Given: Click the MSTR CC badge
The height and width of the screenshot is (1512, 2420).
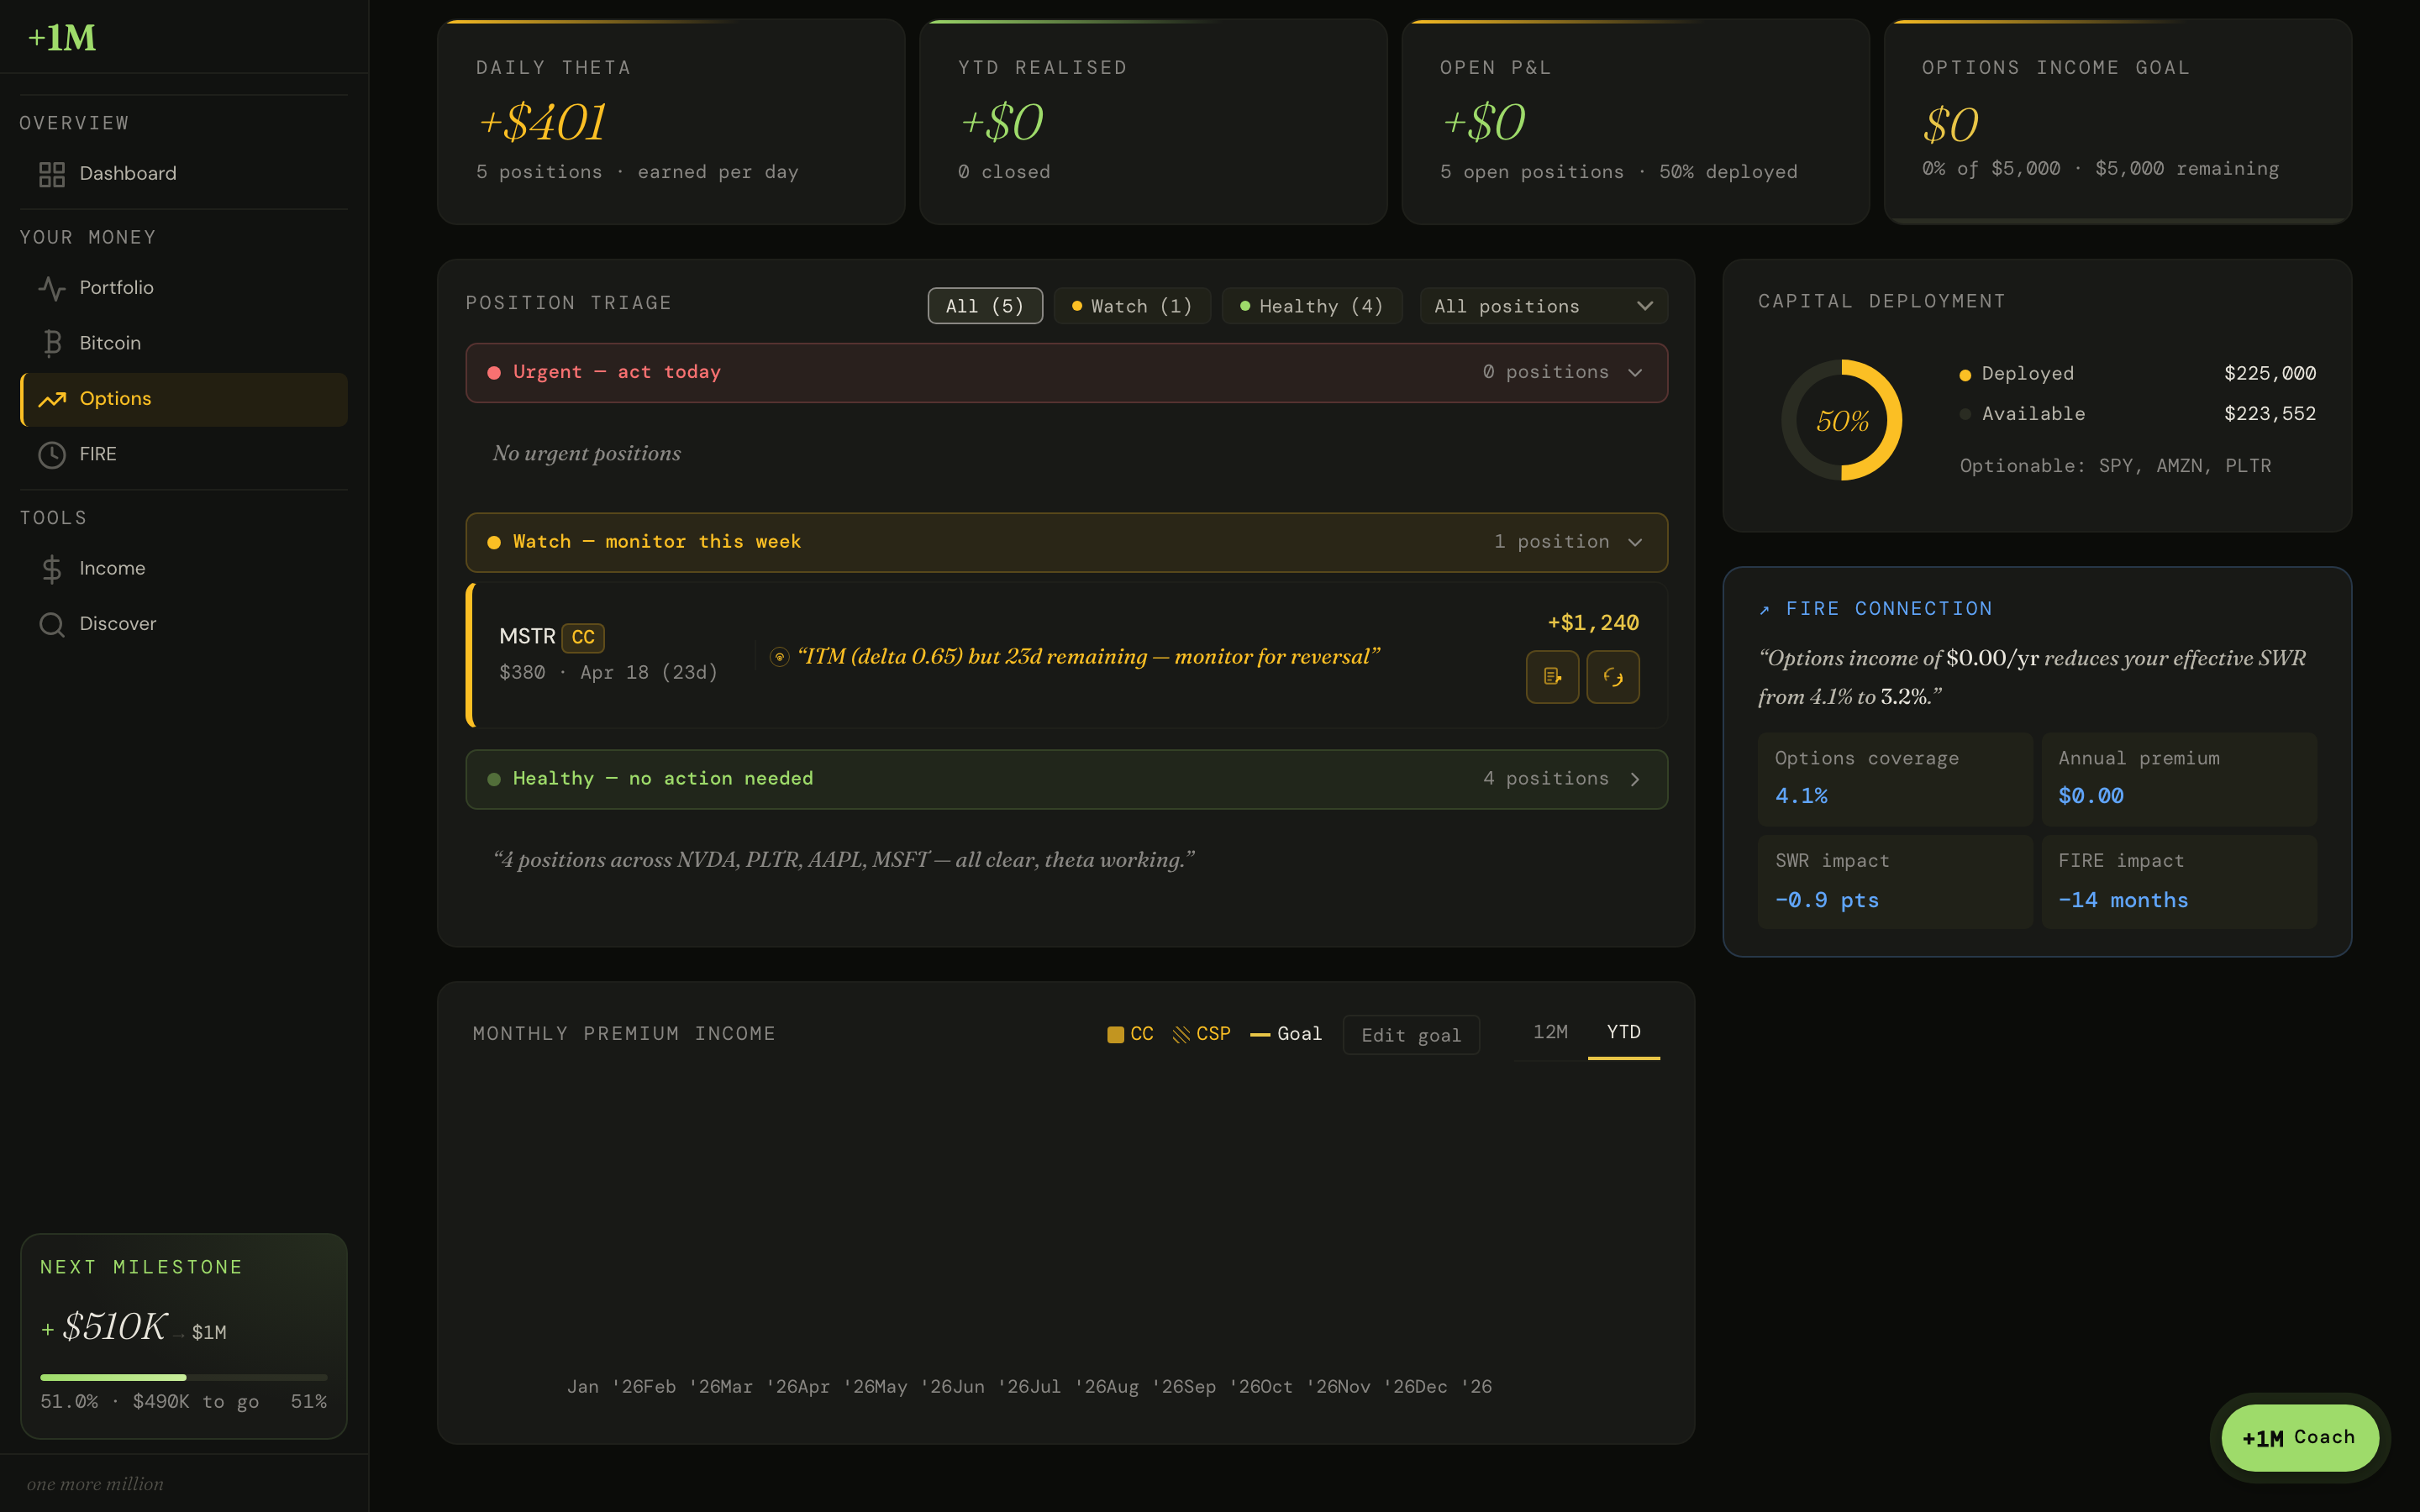Looking at the screenshot, I should click(x=583, y=638).
